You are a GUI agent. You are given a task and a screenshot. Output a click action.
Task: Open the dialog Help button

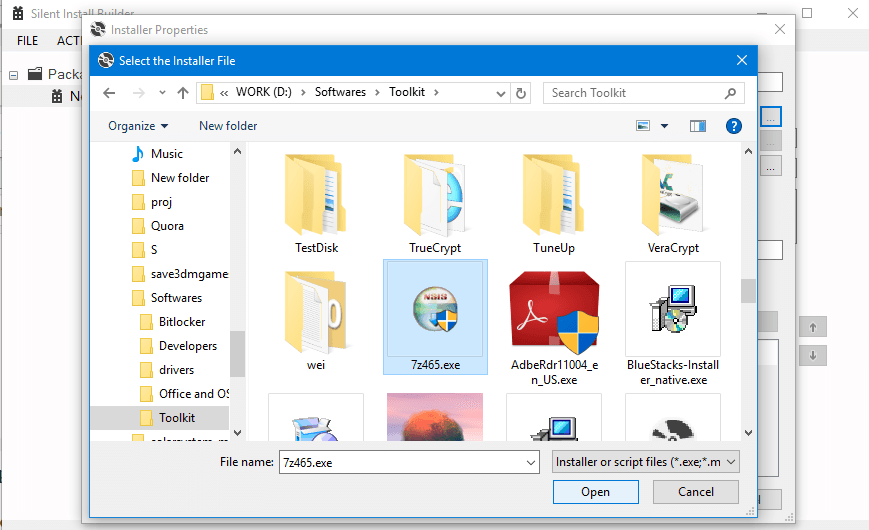(x=733, y=126)
